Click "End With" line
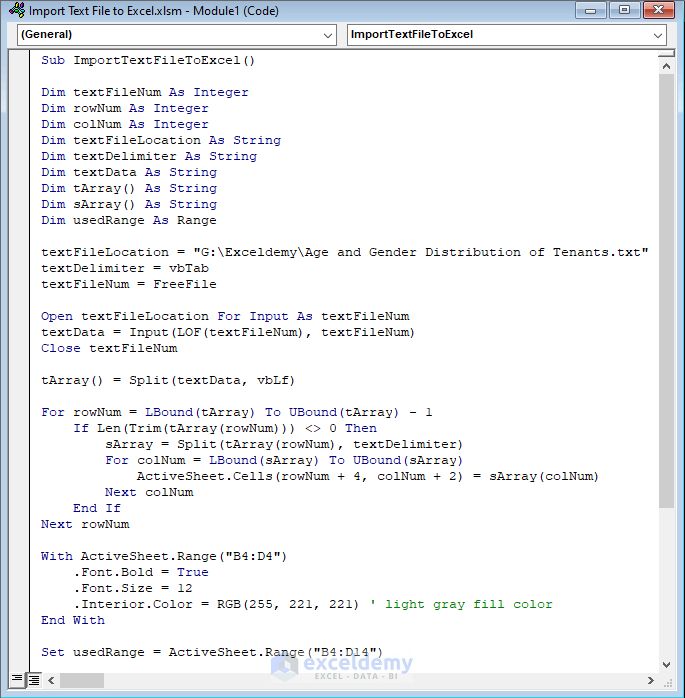 [73, 620]
